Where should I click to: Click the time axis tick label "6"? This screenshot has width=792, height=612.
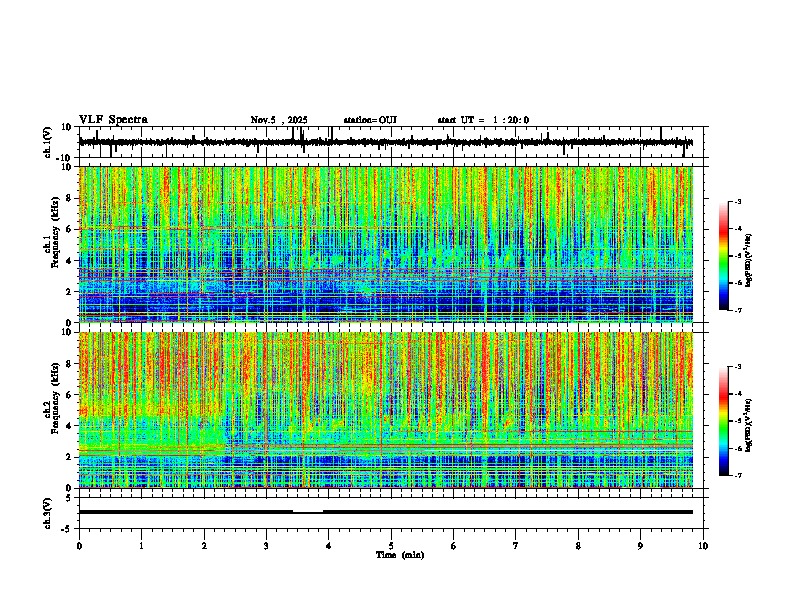(454, 546)
